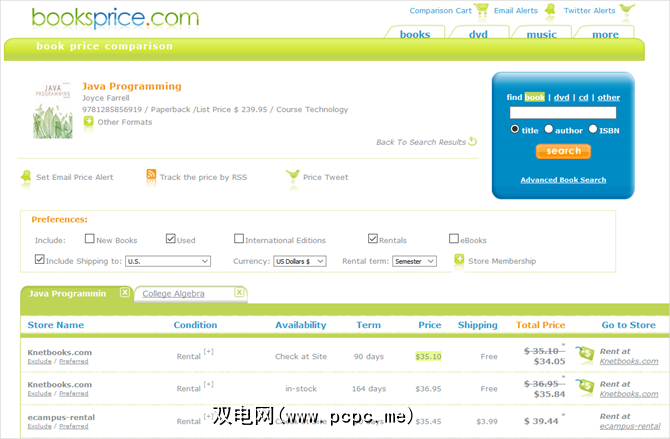The image size is (670, 439).
Task: Sort by Term column header
Action: 368,325
